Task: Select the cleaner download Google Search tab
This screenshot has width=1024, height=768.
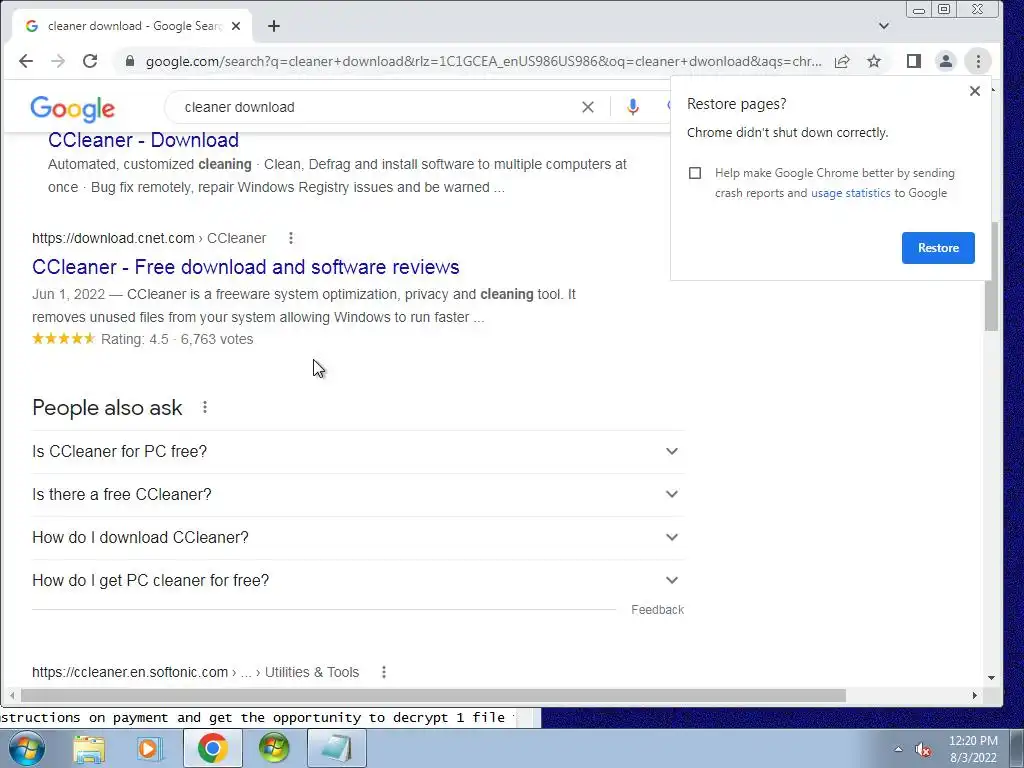Action: pyautogui.click(x=133, y=26)
